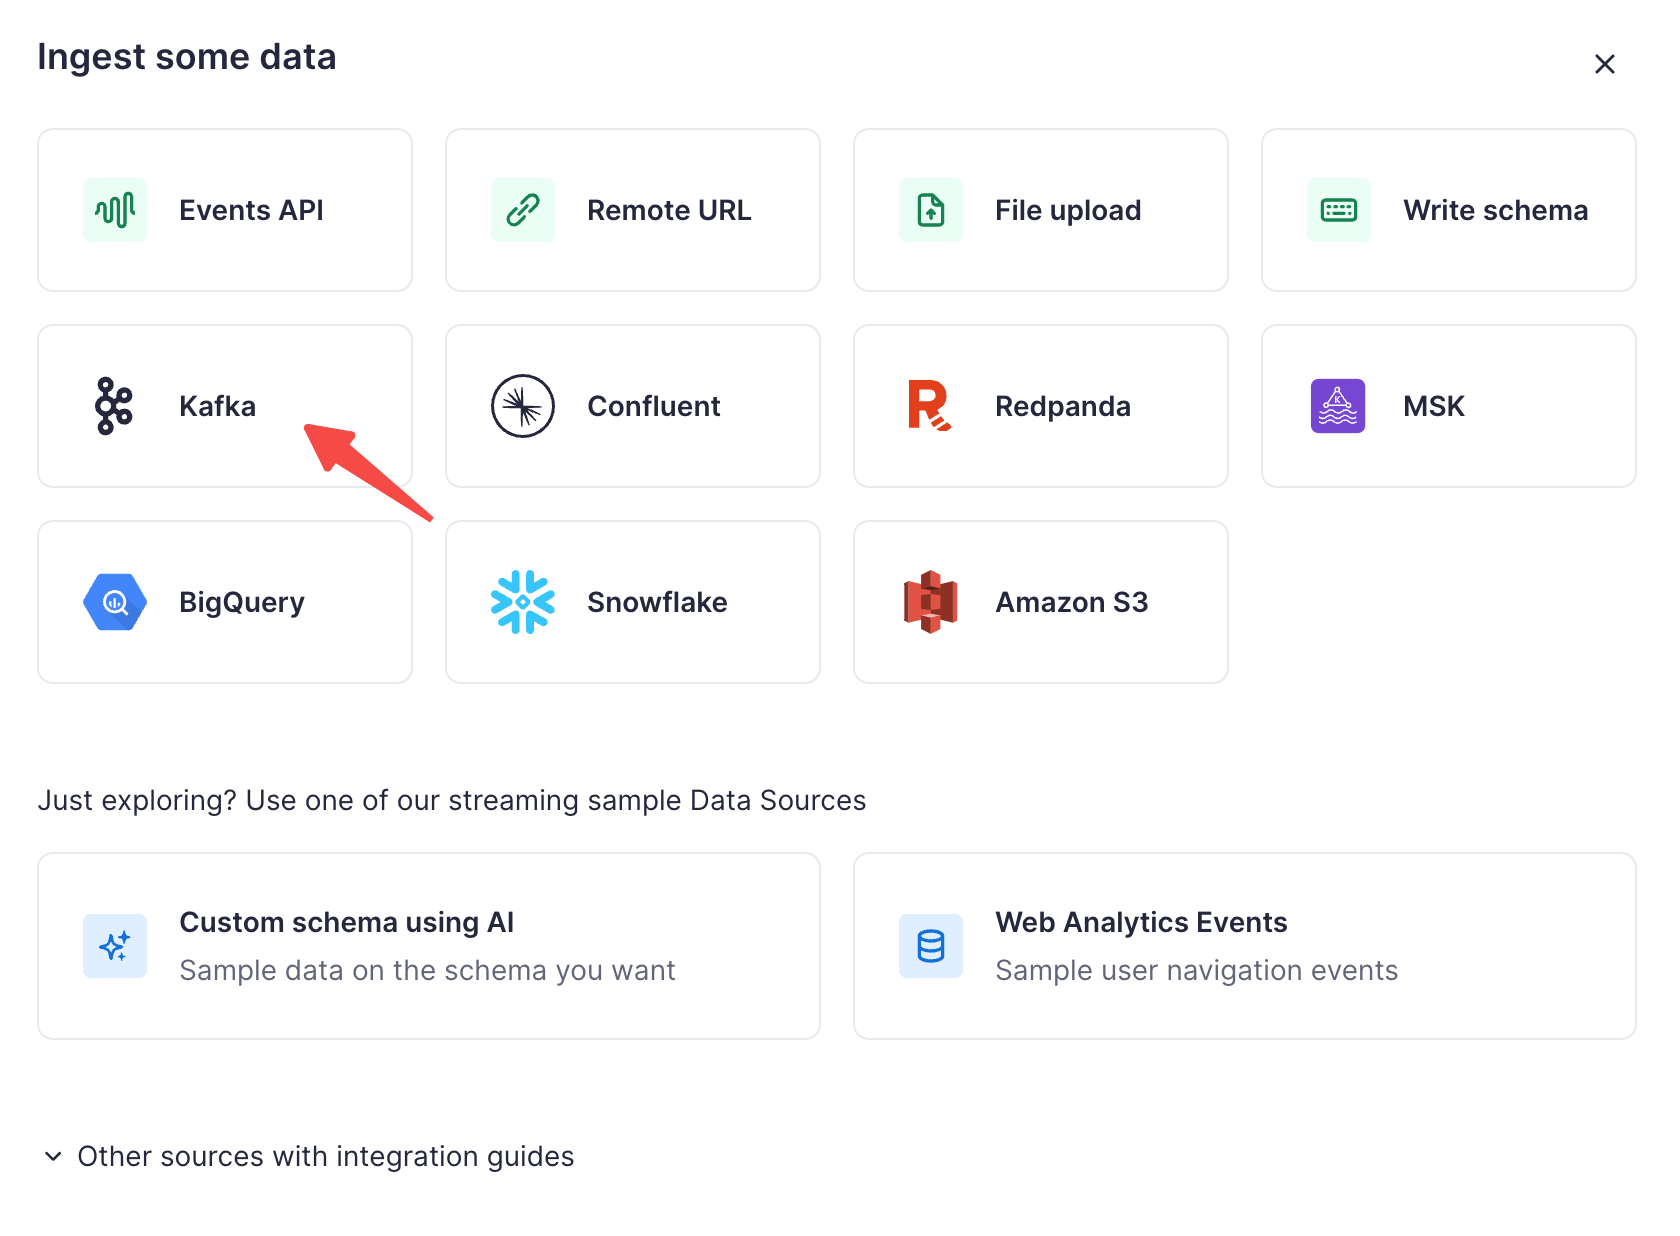Close the Ingest some data dialog
The width and height of the screenshot is (1680, 1236).
click(x=1604, y=64)
